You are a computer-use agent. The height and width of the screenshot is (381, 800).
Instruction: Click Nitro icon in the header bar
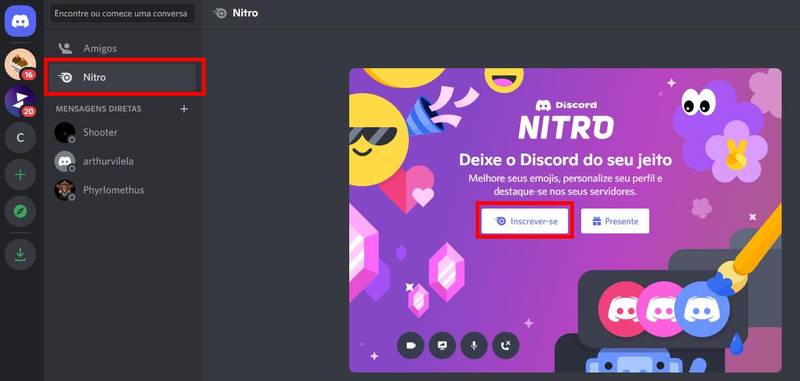pyautogui.click(x=220, y=13)
